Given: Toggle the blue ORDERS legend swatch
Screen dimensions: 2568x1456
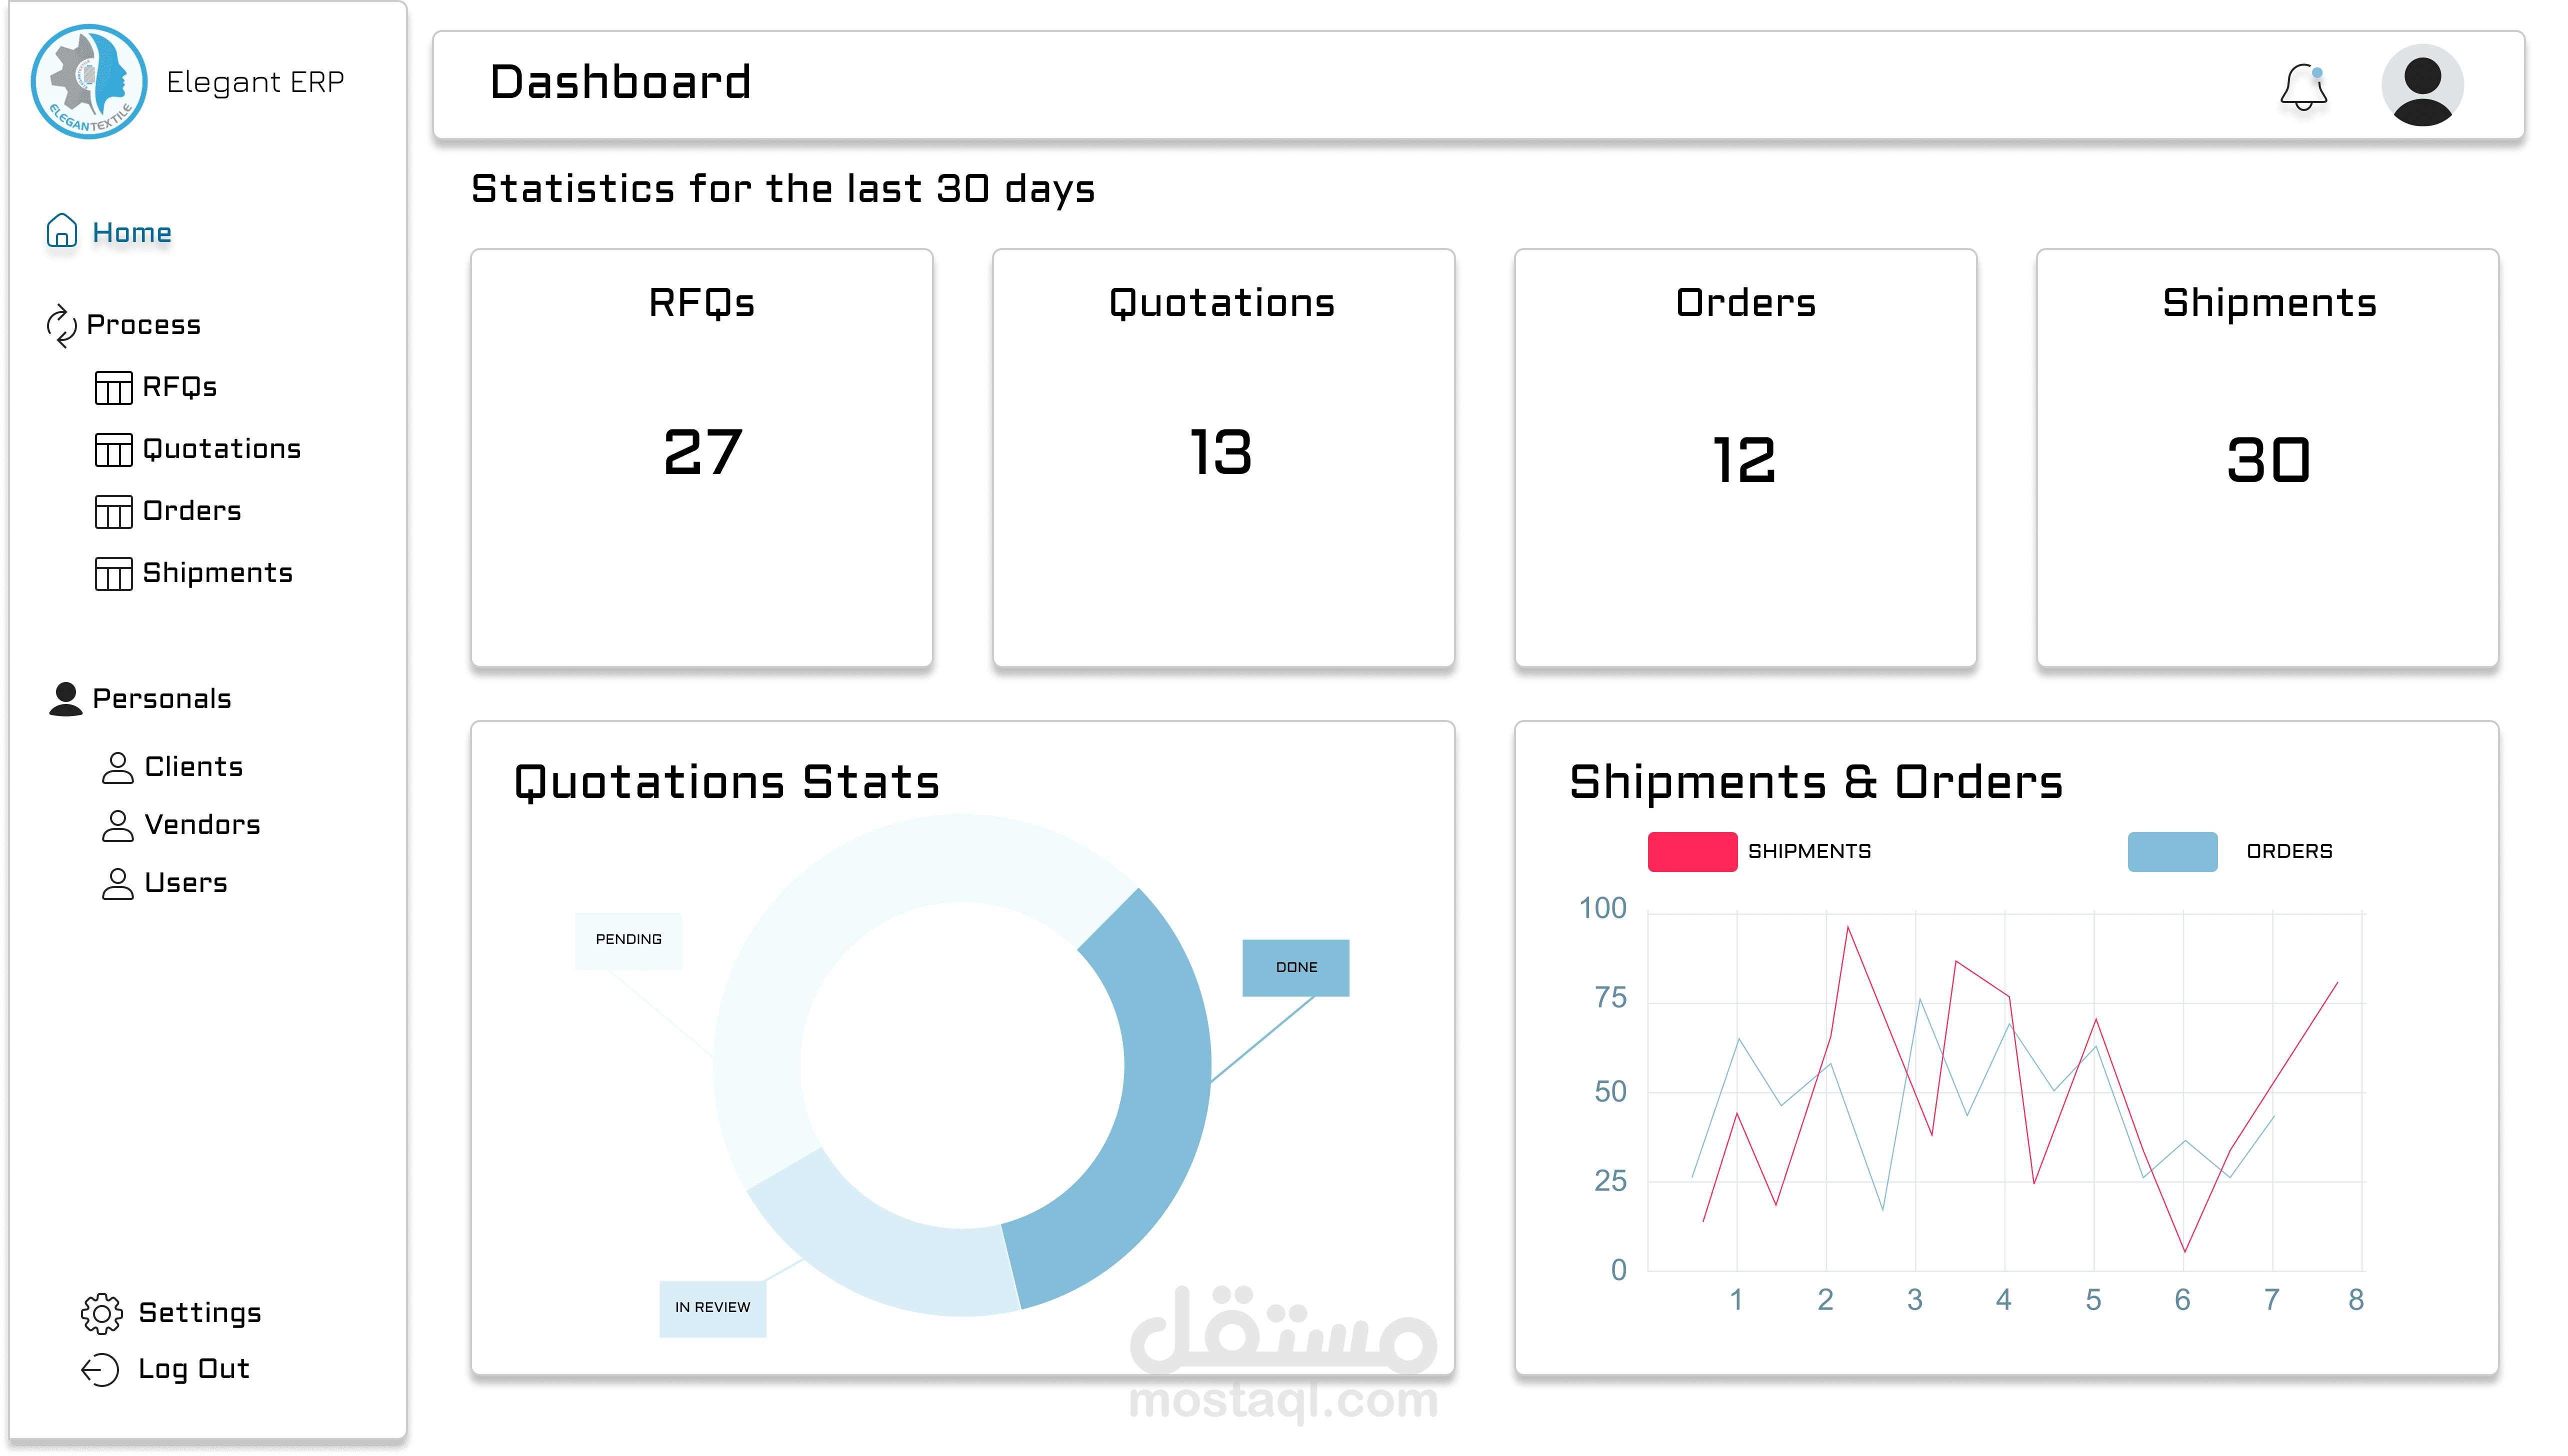Looking at the screenshot, I should 2172,851.
